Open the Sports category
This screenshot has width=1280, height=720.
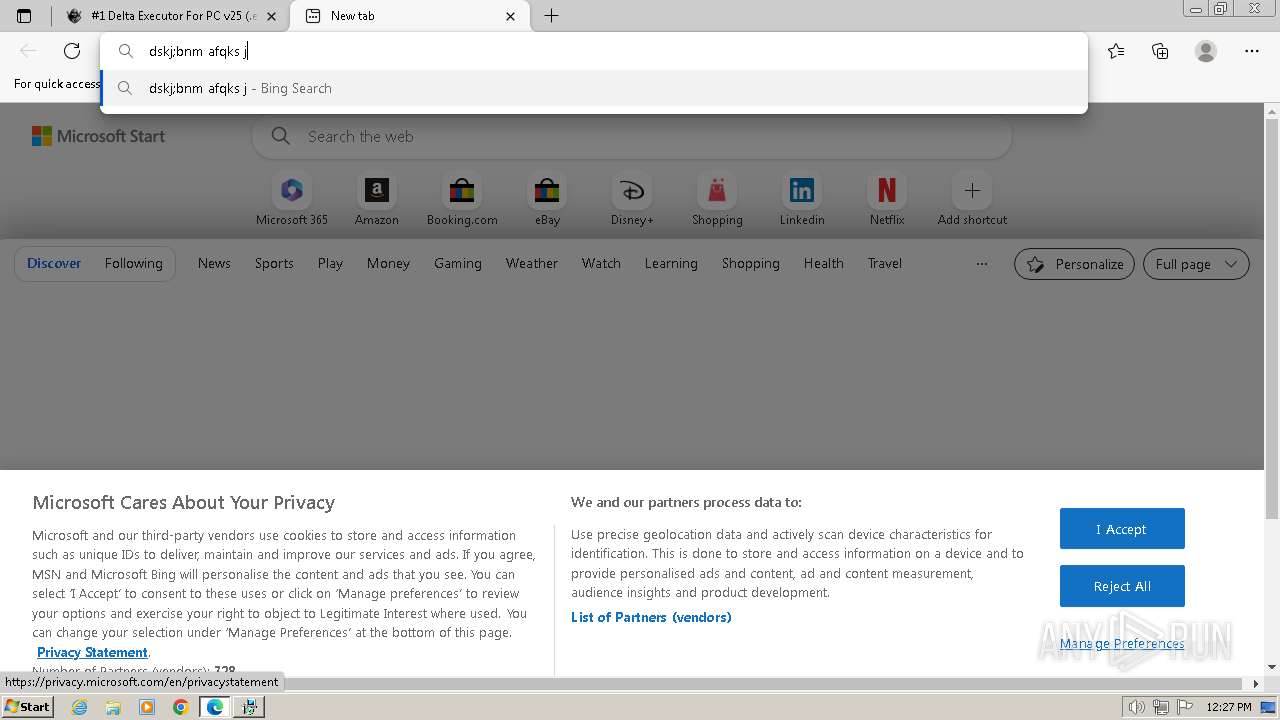274,263
